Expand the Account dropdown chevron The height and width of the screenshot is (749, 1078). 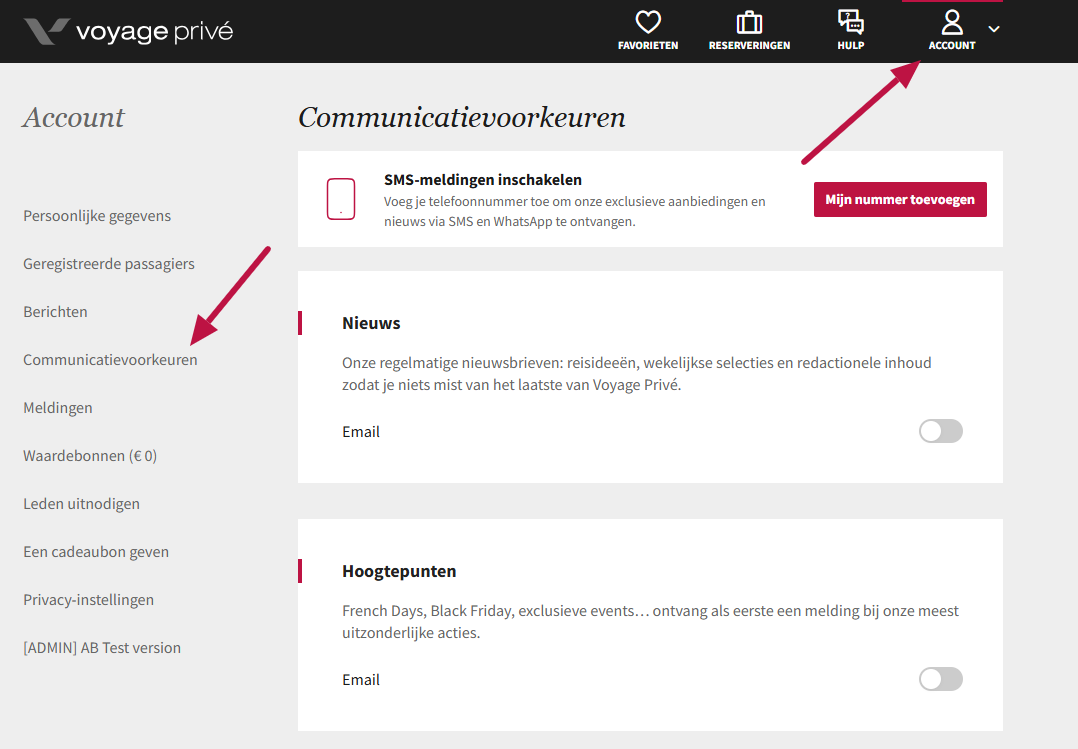(x=994, y=29)
